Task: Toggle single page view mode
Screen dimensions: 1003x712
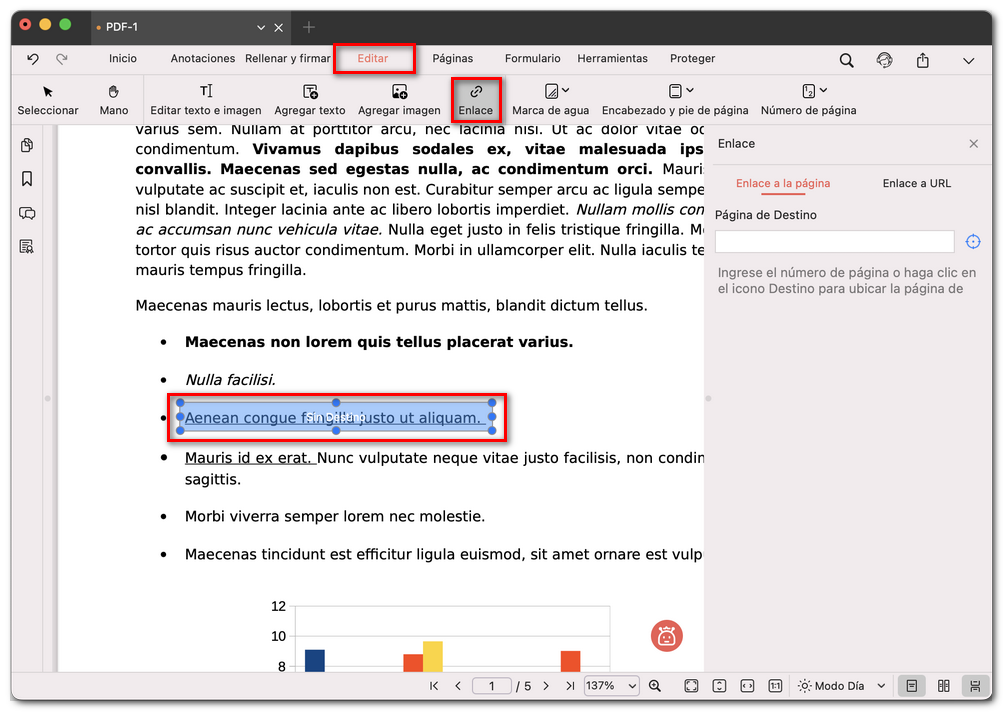Action: (x=911, y=686)
